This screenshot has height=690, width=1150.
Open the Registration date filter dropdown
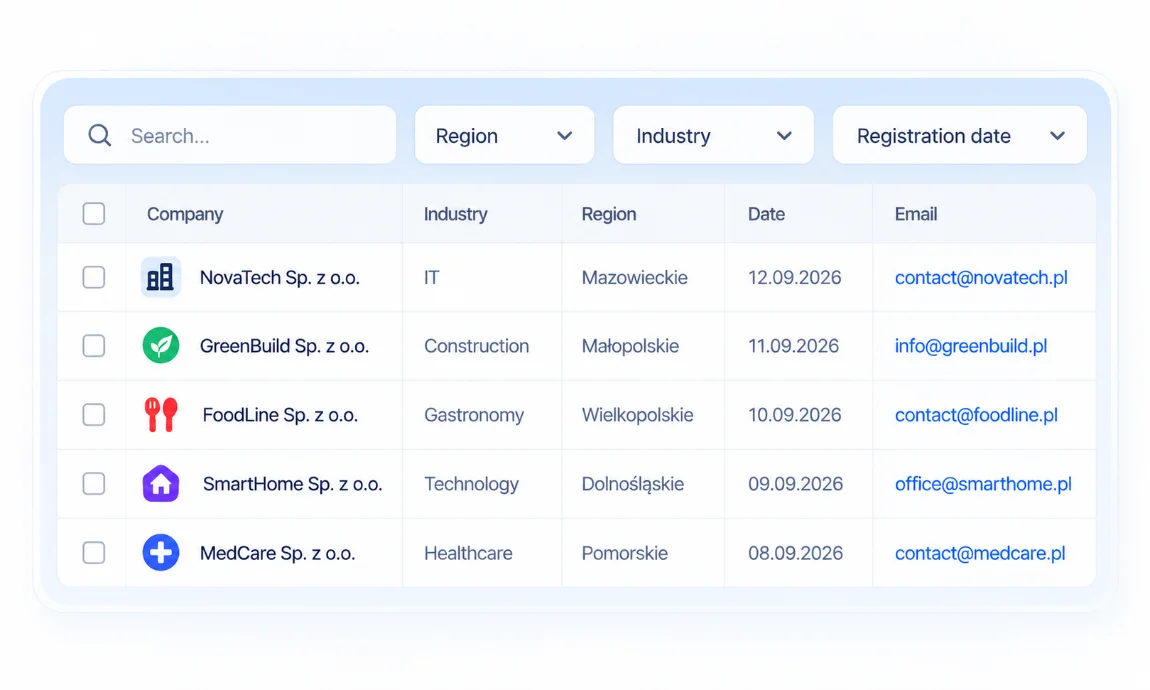point(959,135)
